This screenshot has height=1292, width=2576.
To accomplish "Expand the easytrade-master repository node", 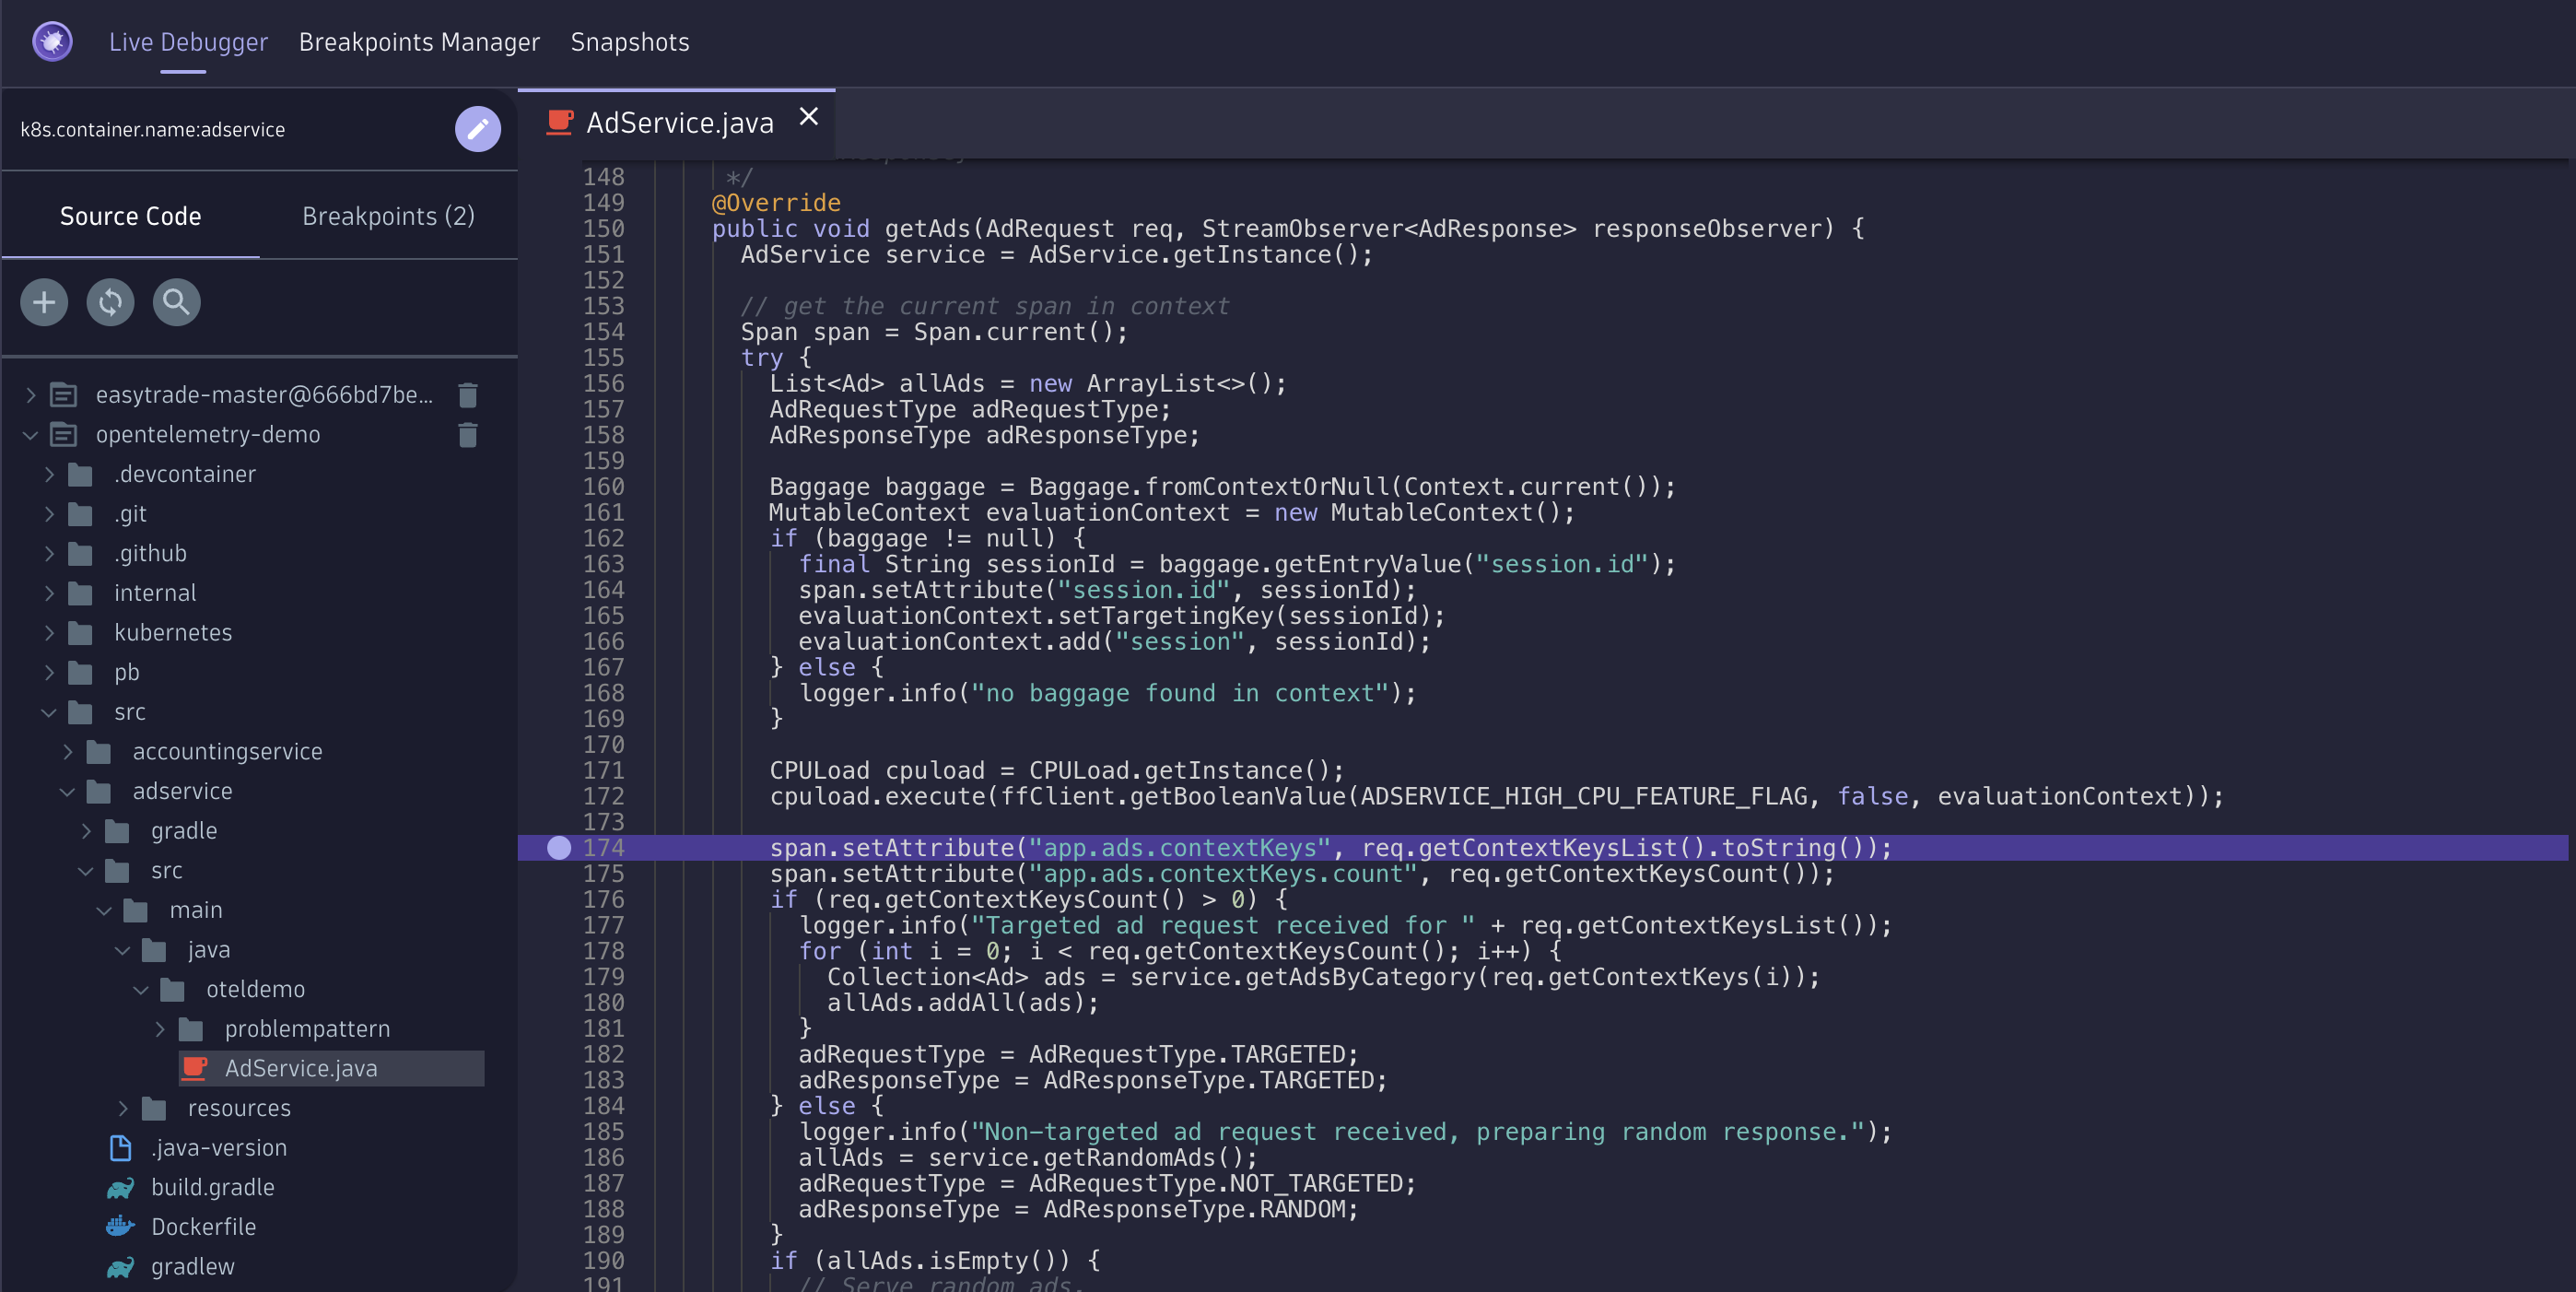I will point(30,395).
